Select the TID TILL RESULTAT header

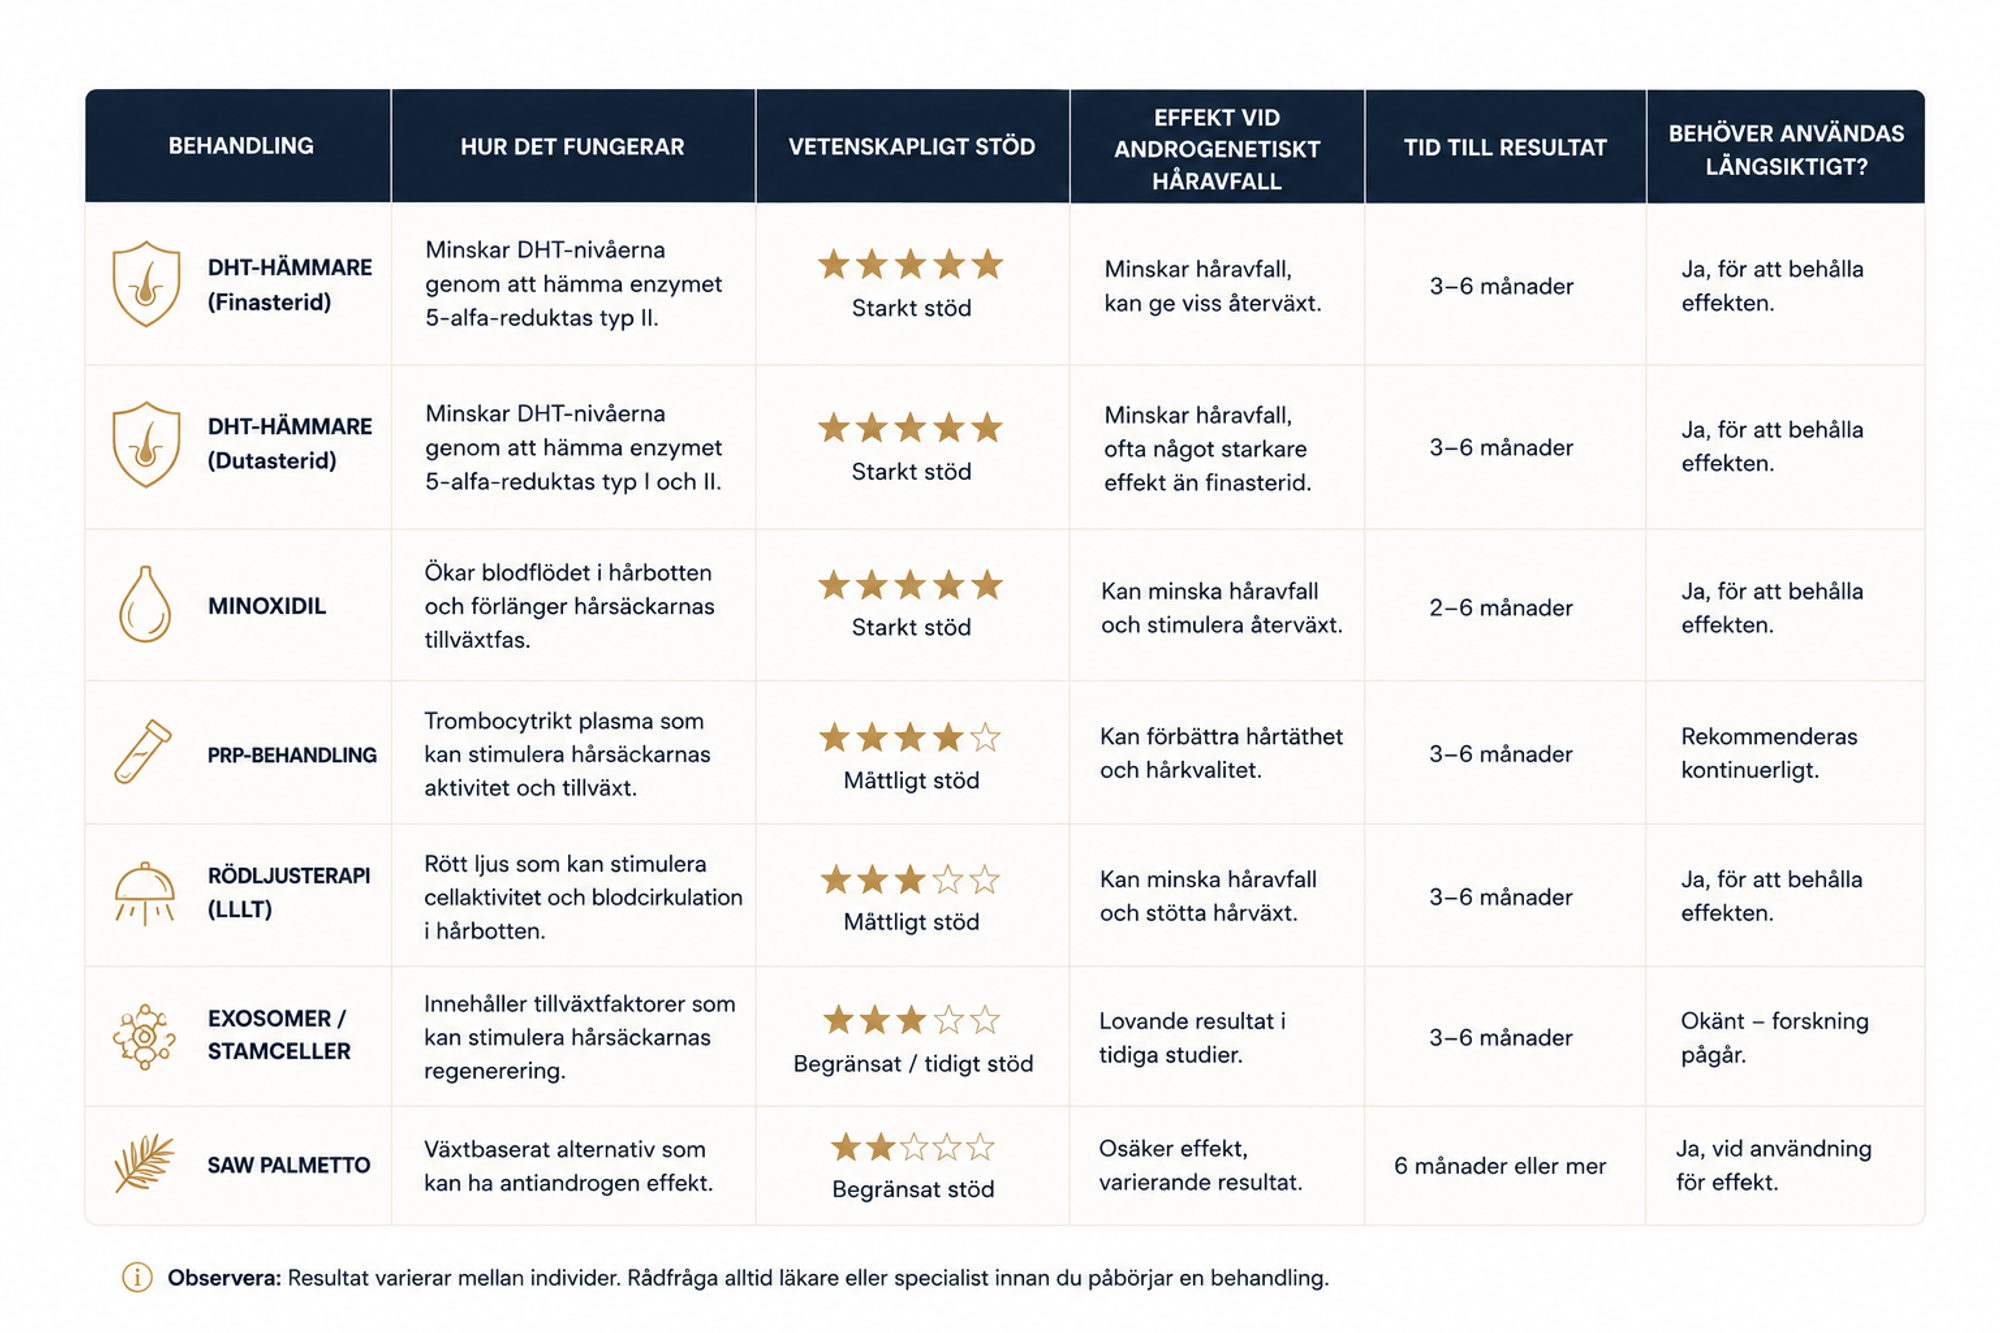[x=1505, y=148]
